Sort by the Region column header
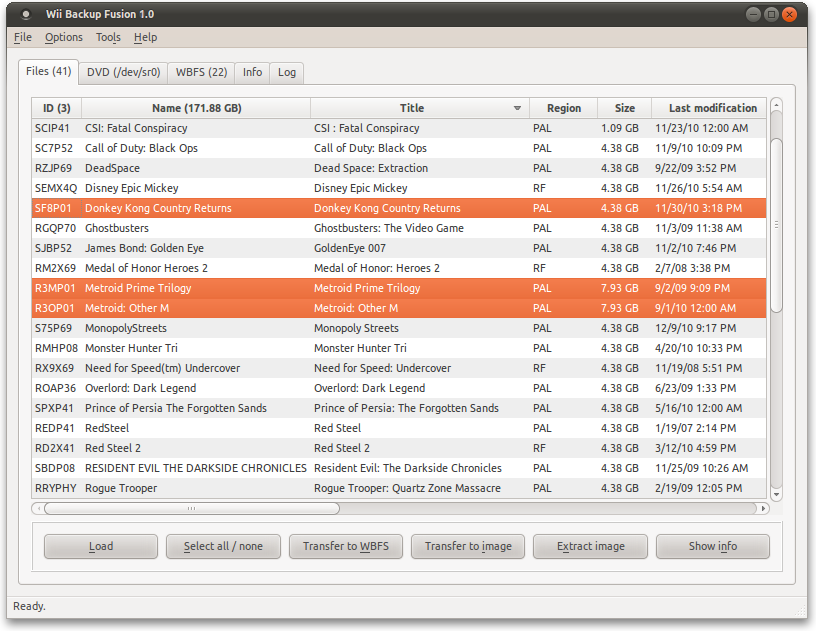This screenshot has height=631, width=816. point(564,108)
